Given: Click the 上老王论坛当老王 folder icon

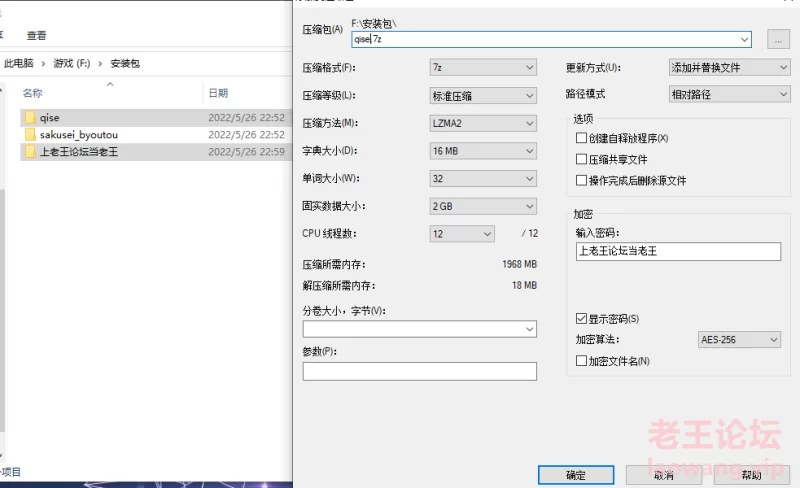Looking at the screenshot, I should 30,152.
